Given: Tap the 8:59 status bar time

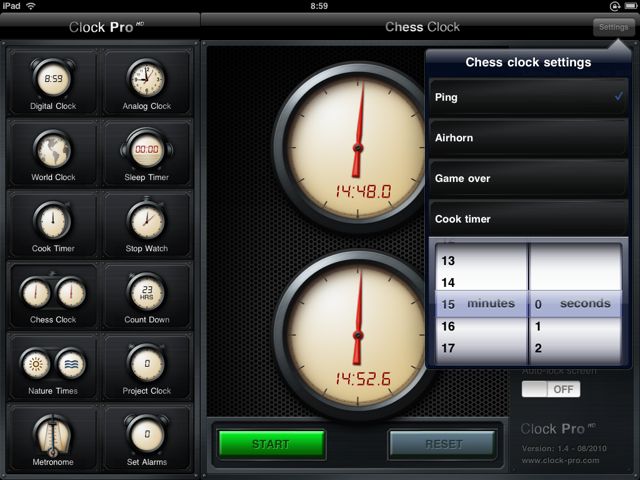Looking at the screenshot, I should coord(319,6).
